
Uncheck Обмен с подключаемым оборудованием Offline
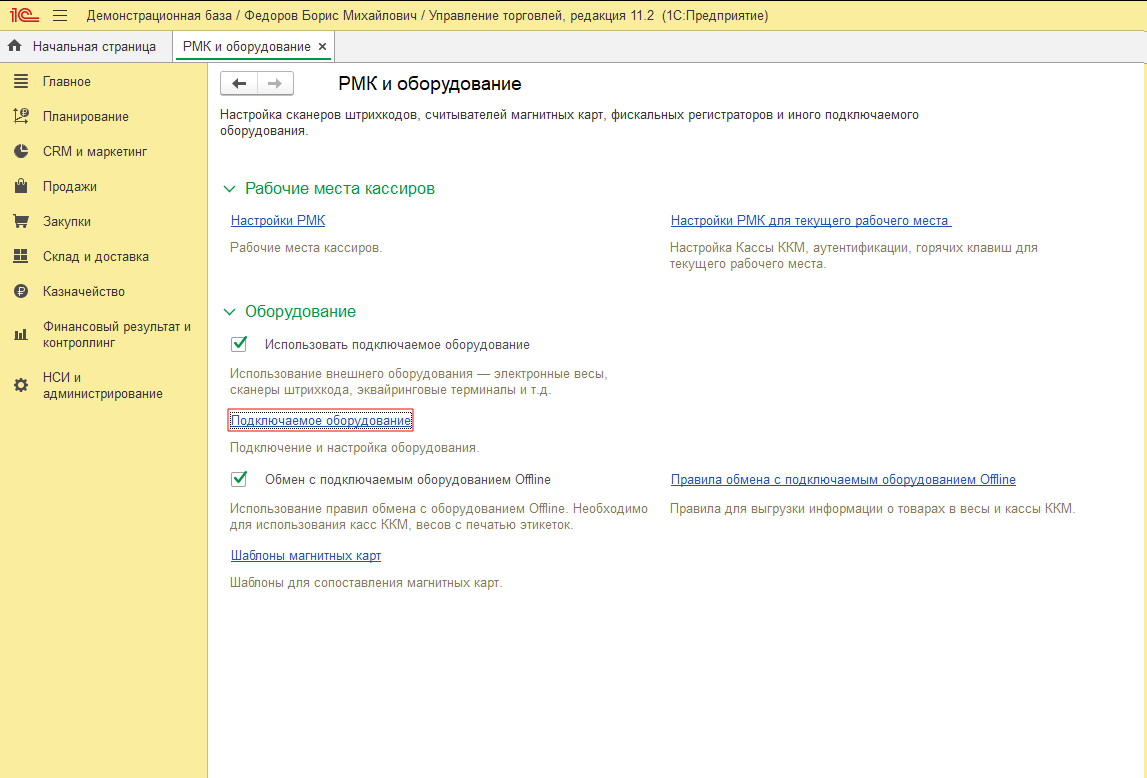point(239,479)
